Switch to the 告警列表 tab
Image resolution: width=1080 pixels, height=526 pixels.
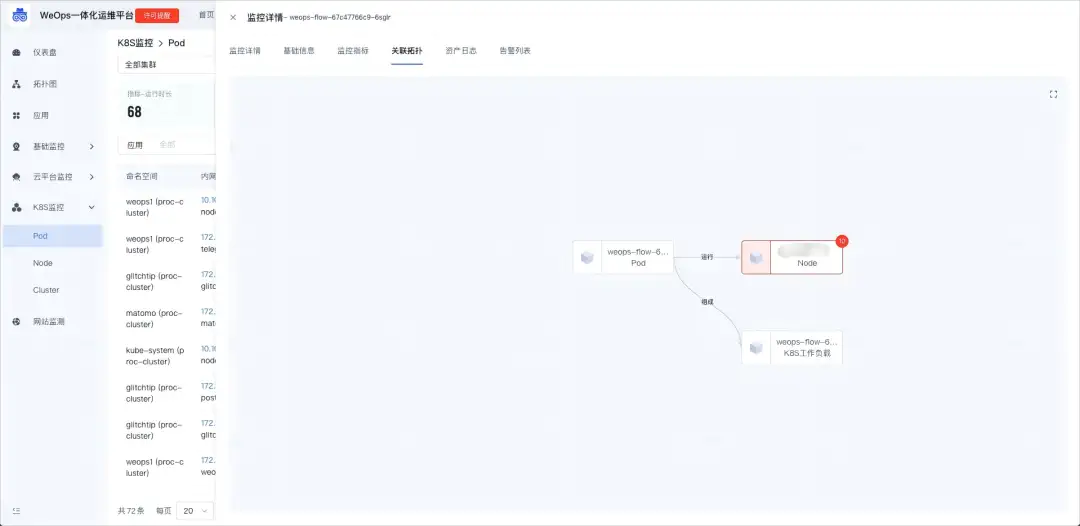[515, 51]
